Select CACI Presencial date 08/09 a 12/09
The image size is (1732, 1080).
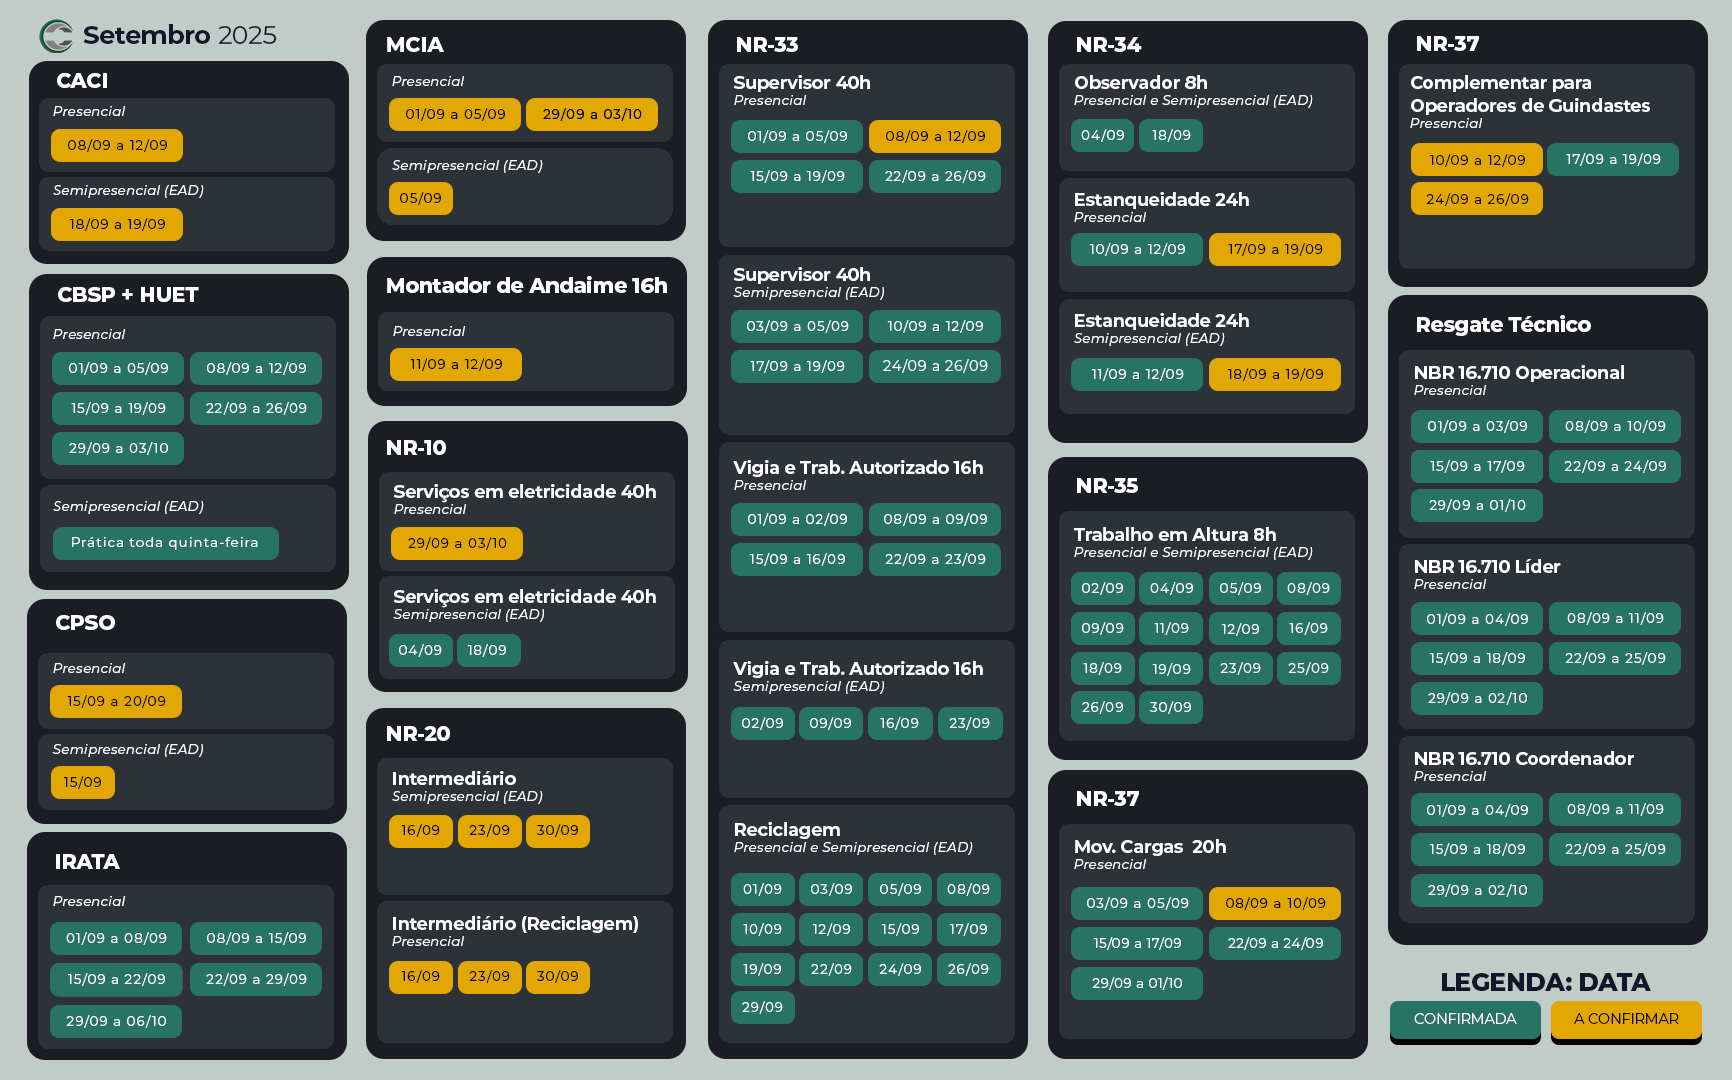click(x=117, y=145)
